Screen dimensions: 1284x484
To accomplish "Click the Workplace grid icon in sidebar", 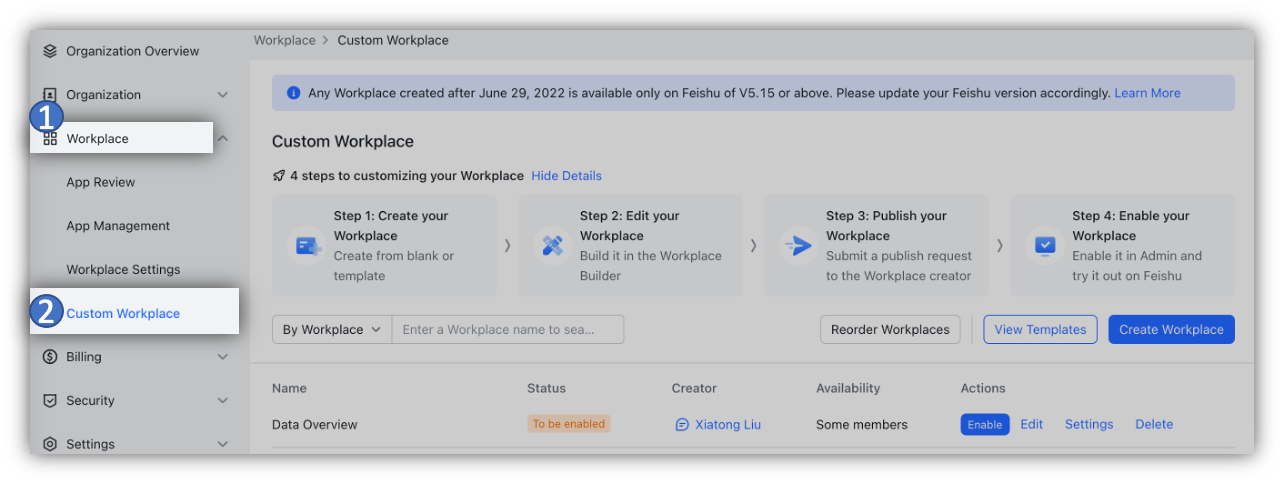I will click(50, 139).
